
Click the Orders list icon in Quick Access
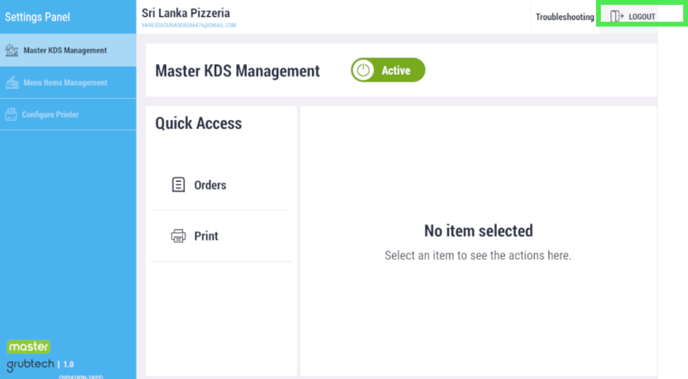178,185
